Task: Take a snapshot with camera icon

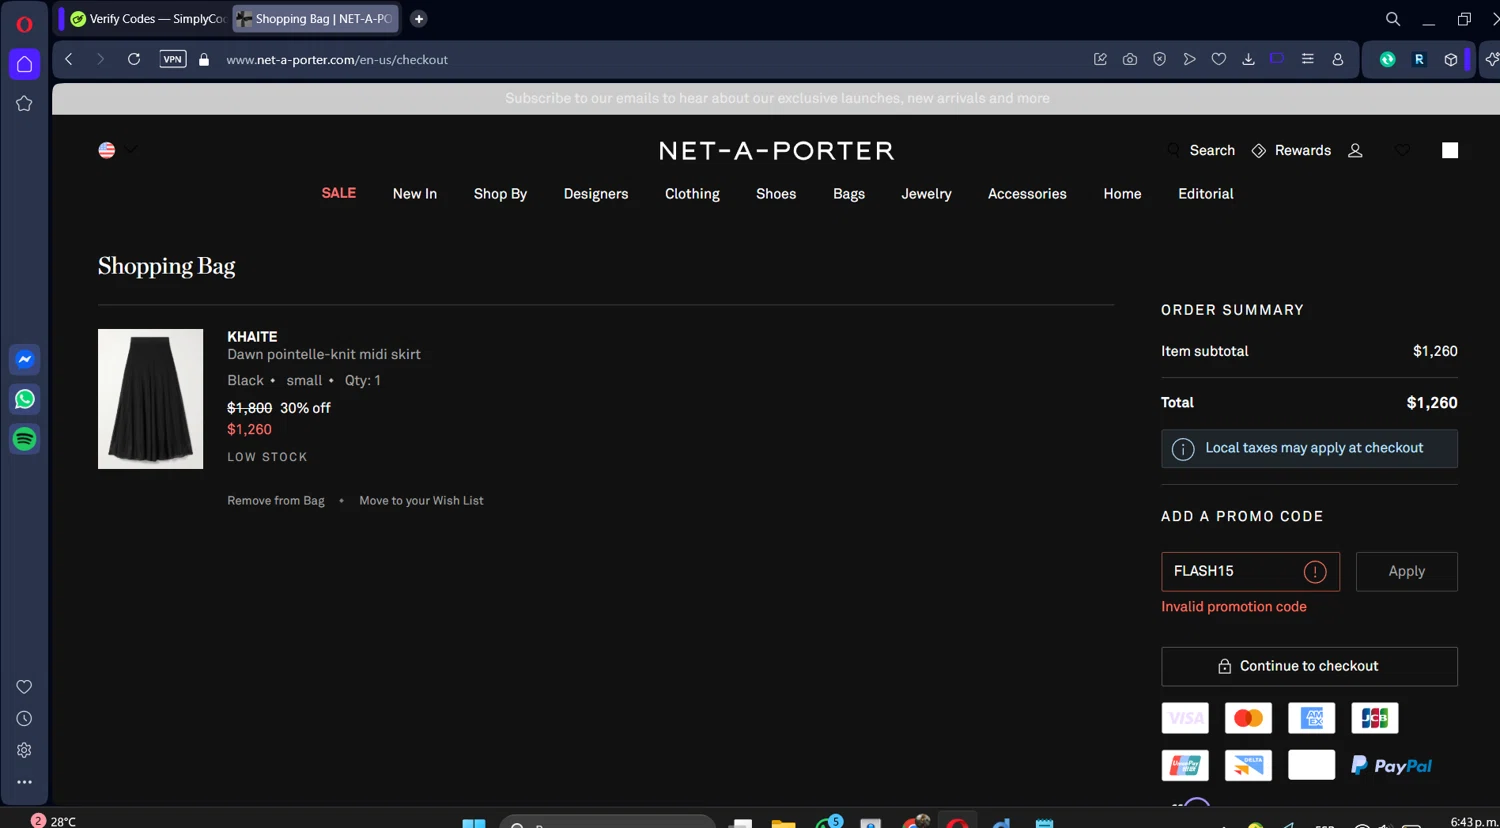Action: click(x=1130, y=60)
